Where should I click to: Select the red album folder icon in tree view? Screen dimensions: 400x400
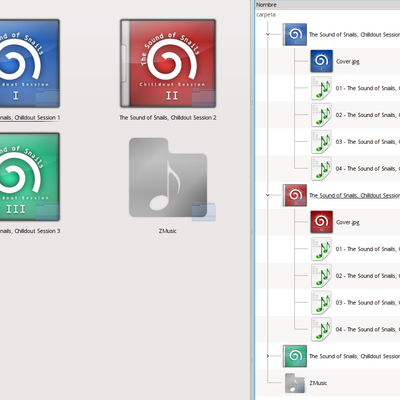coord(295,195)
